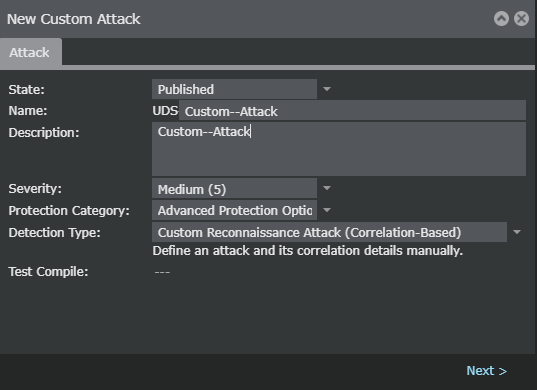Click the correlation details hint text
This screenshot has height=390, width=537.
(308, 251)
